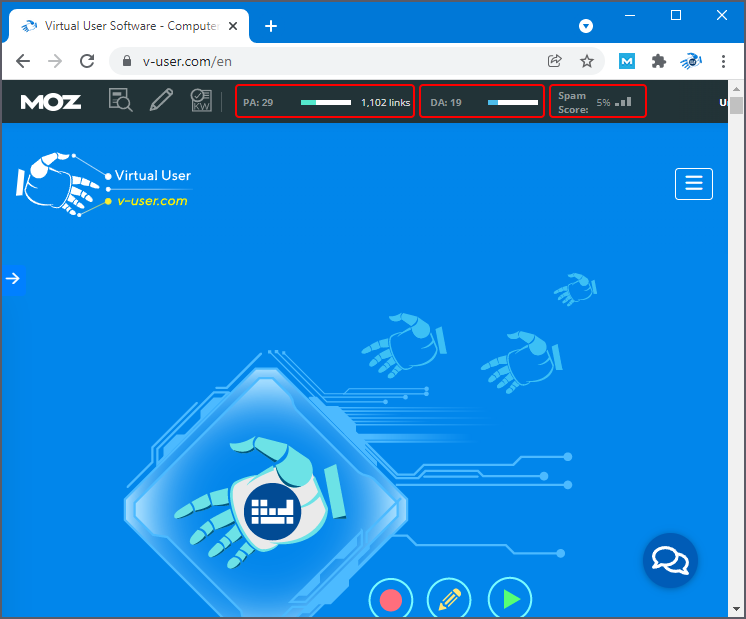Open the hamburger navigation menu
The image size is (746, 619).
coord(694,184)
